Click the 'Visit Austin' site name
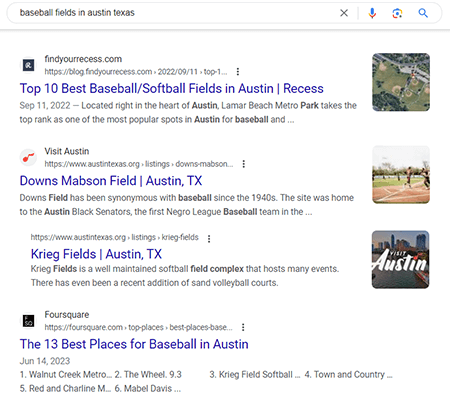 [x=67, y=151]
